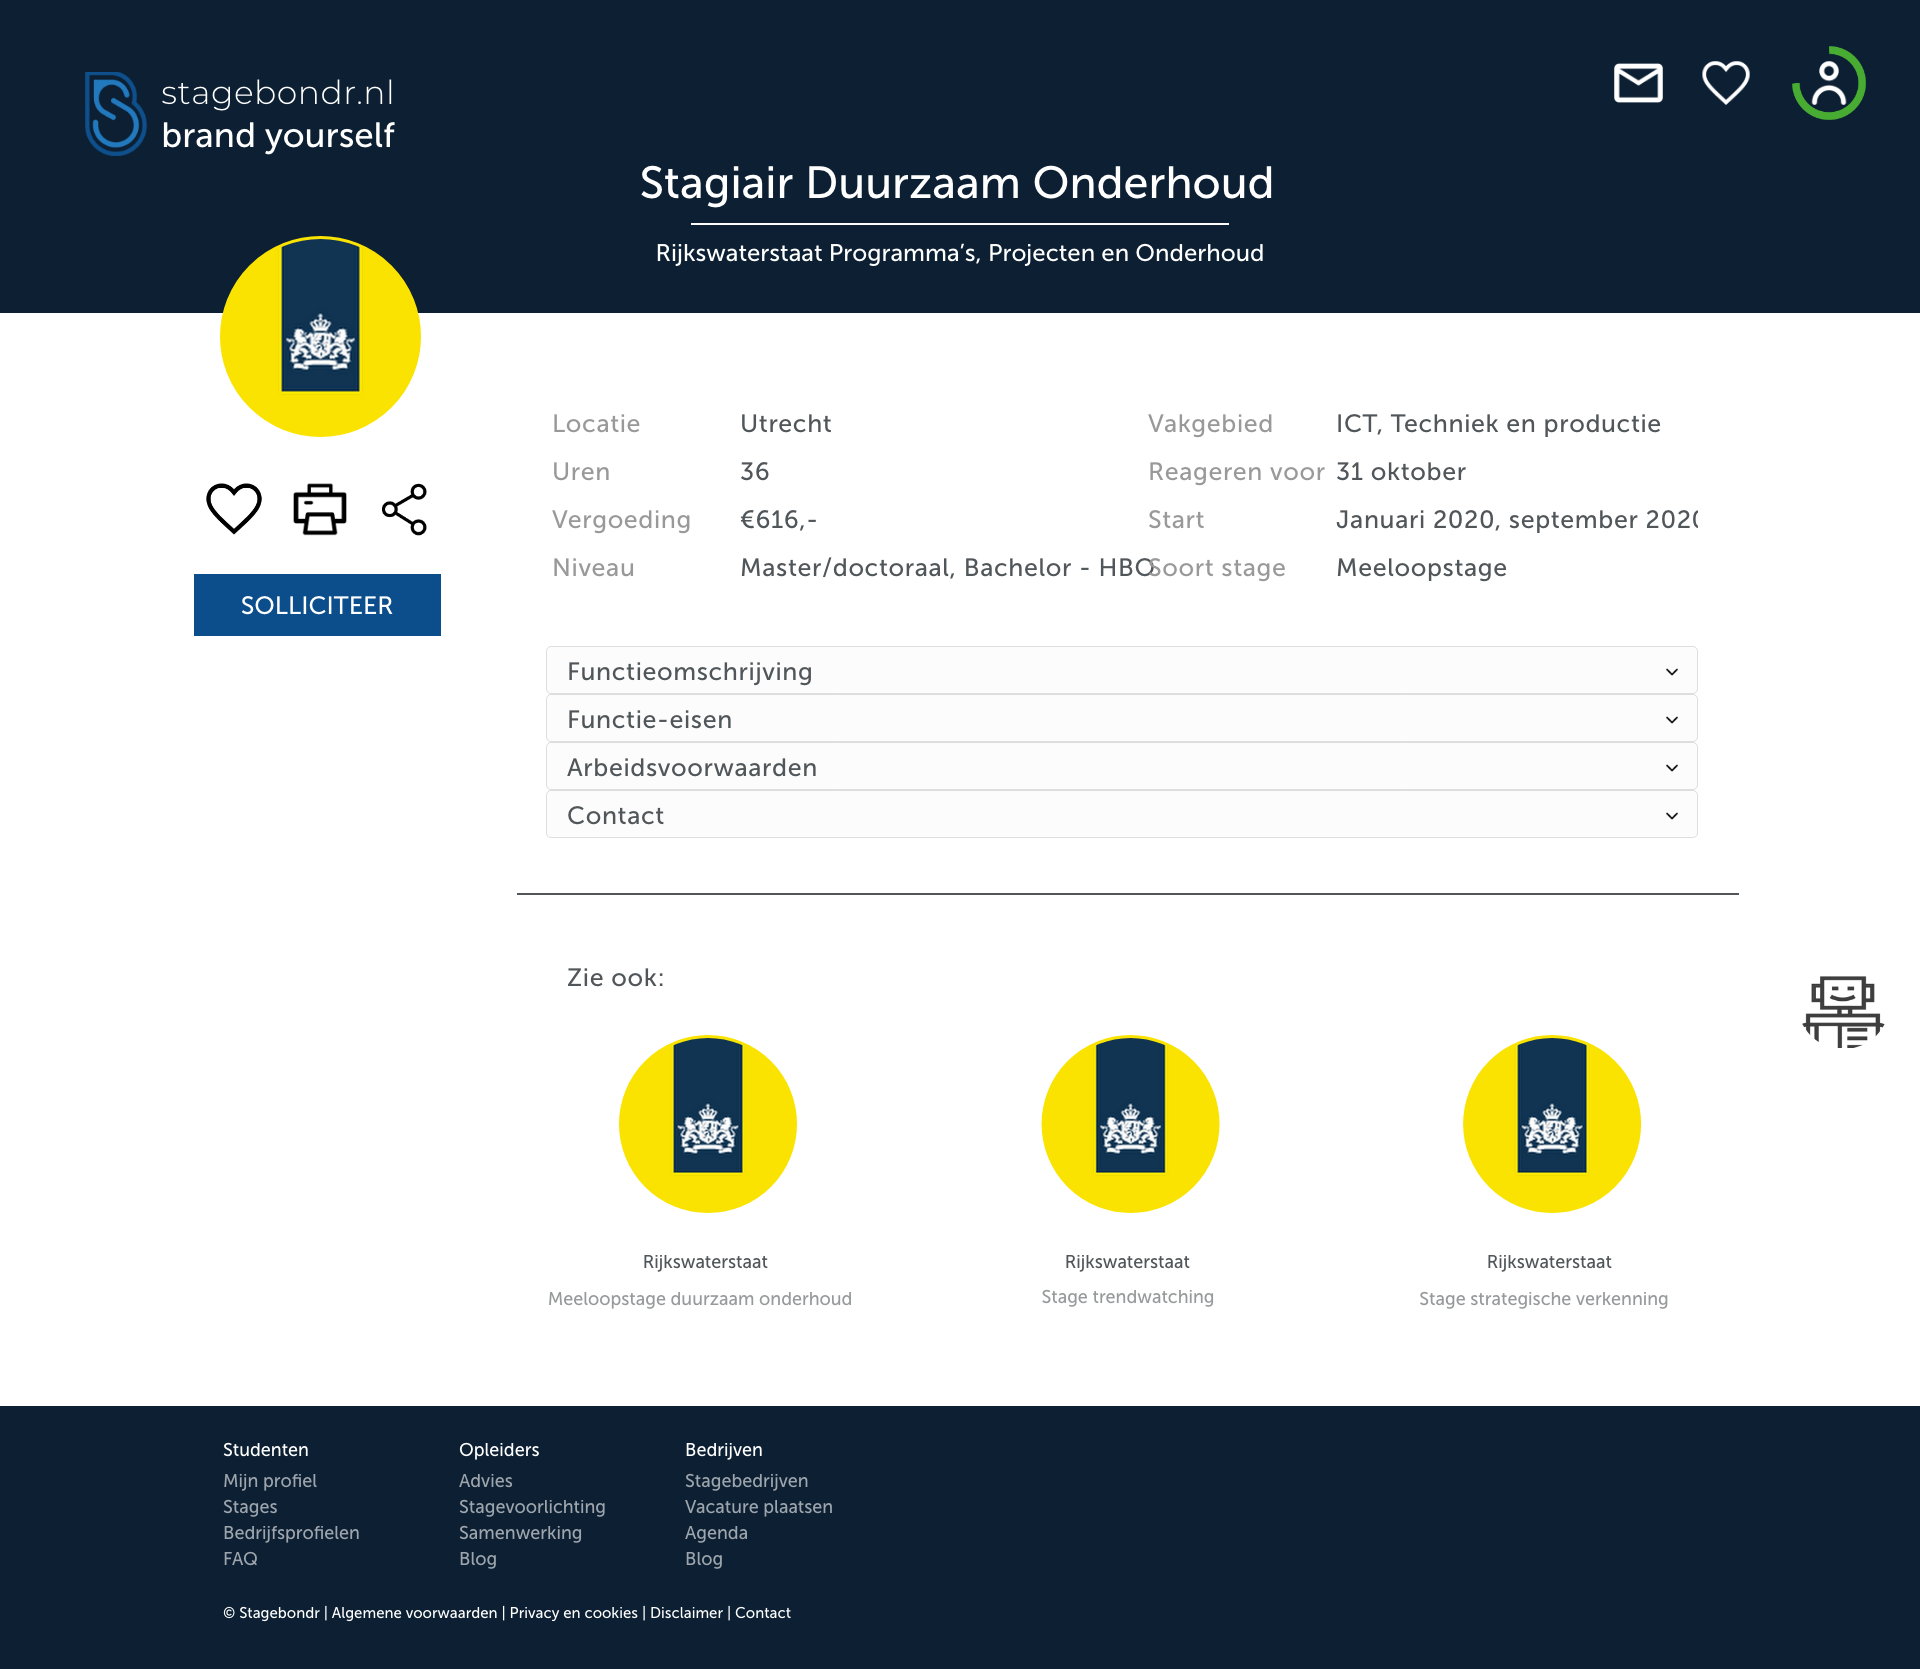The width and height of the screenshot is (1920, 1669).
Task: Expand the Arbeidsvoorwaarden section
Action: (x=1122, y=767)
